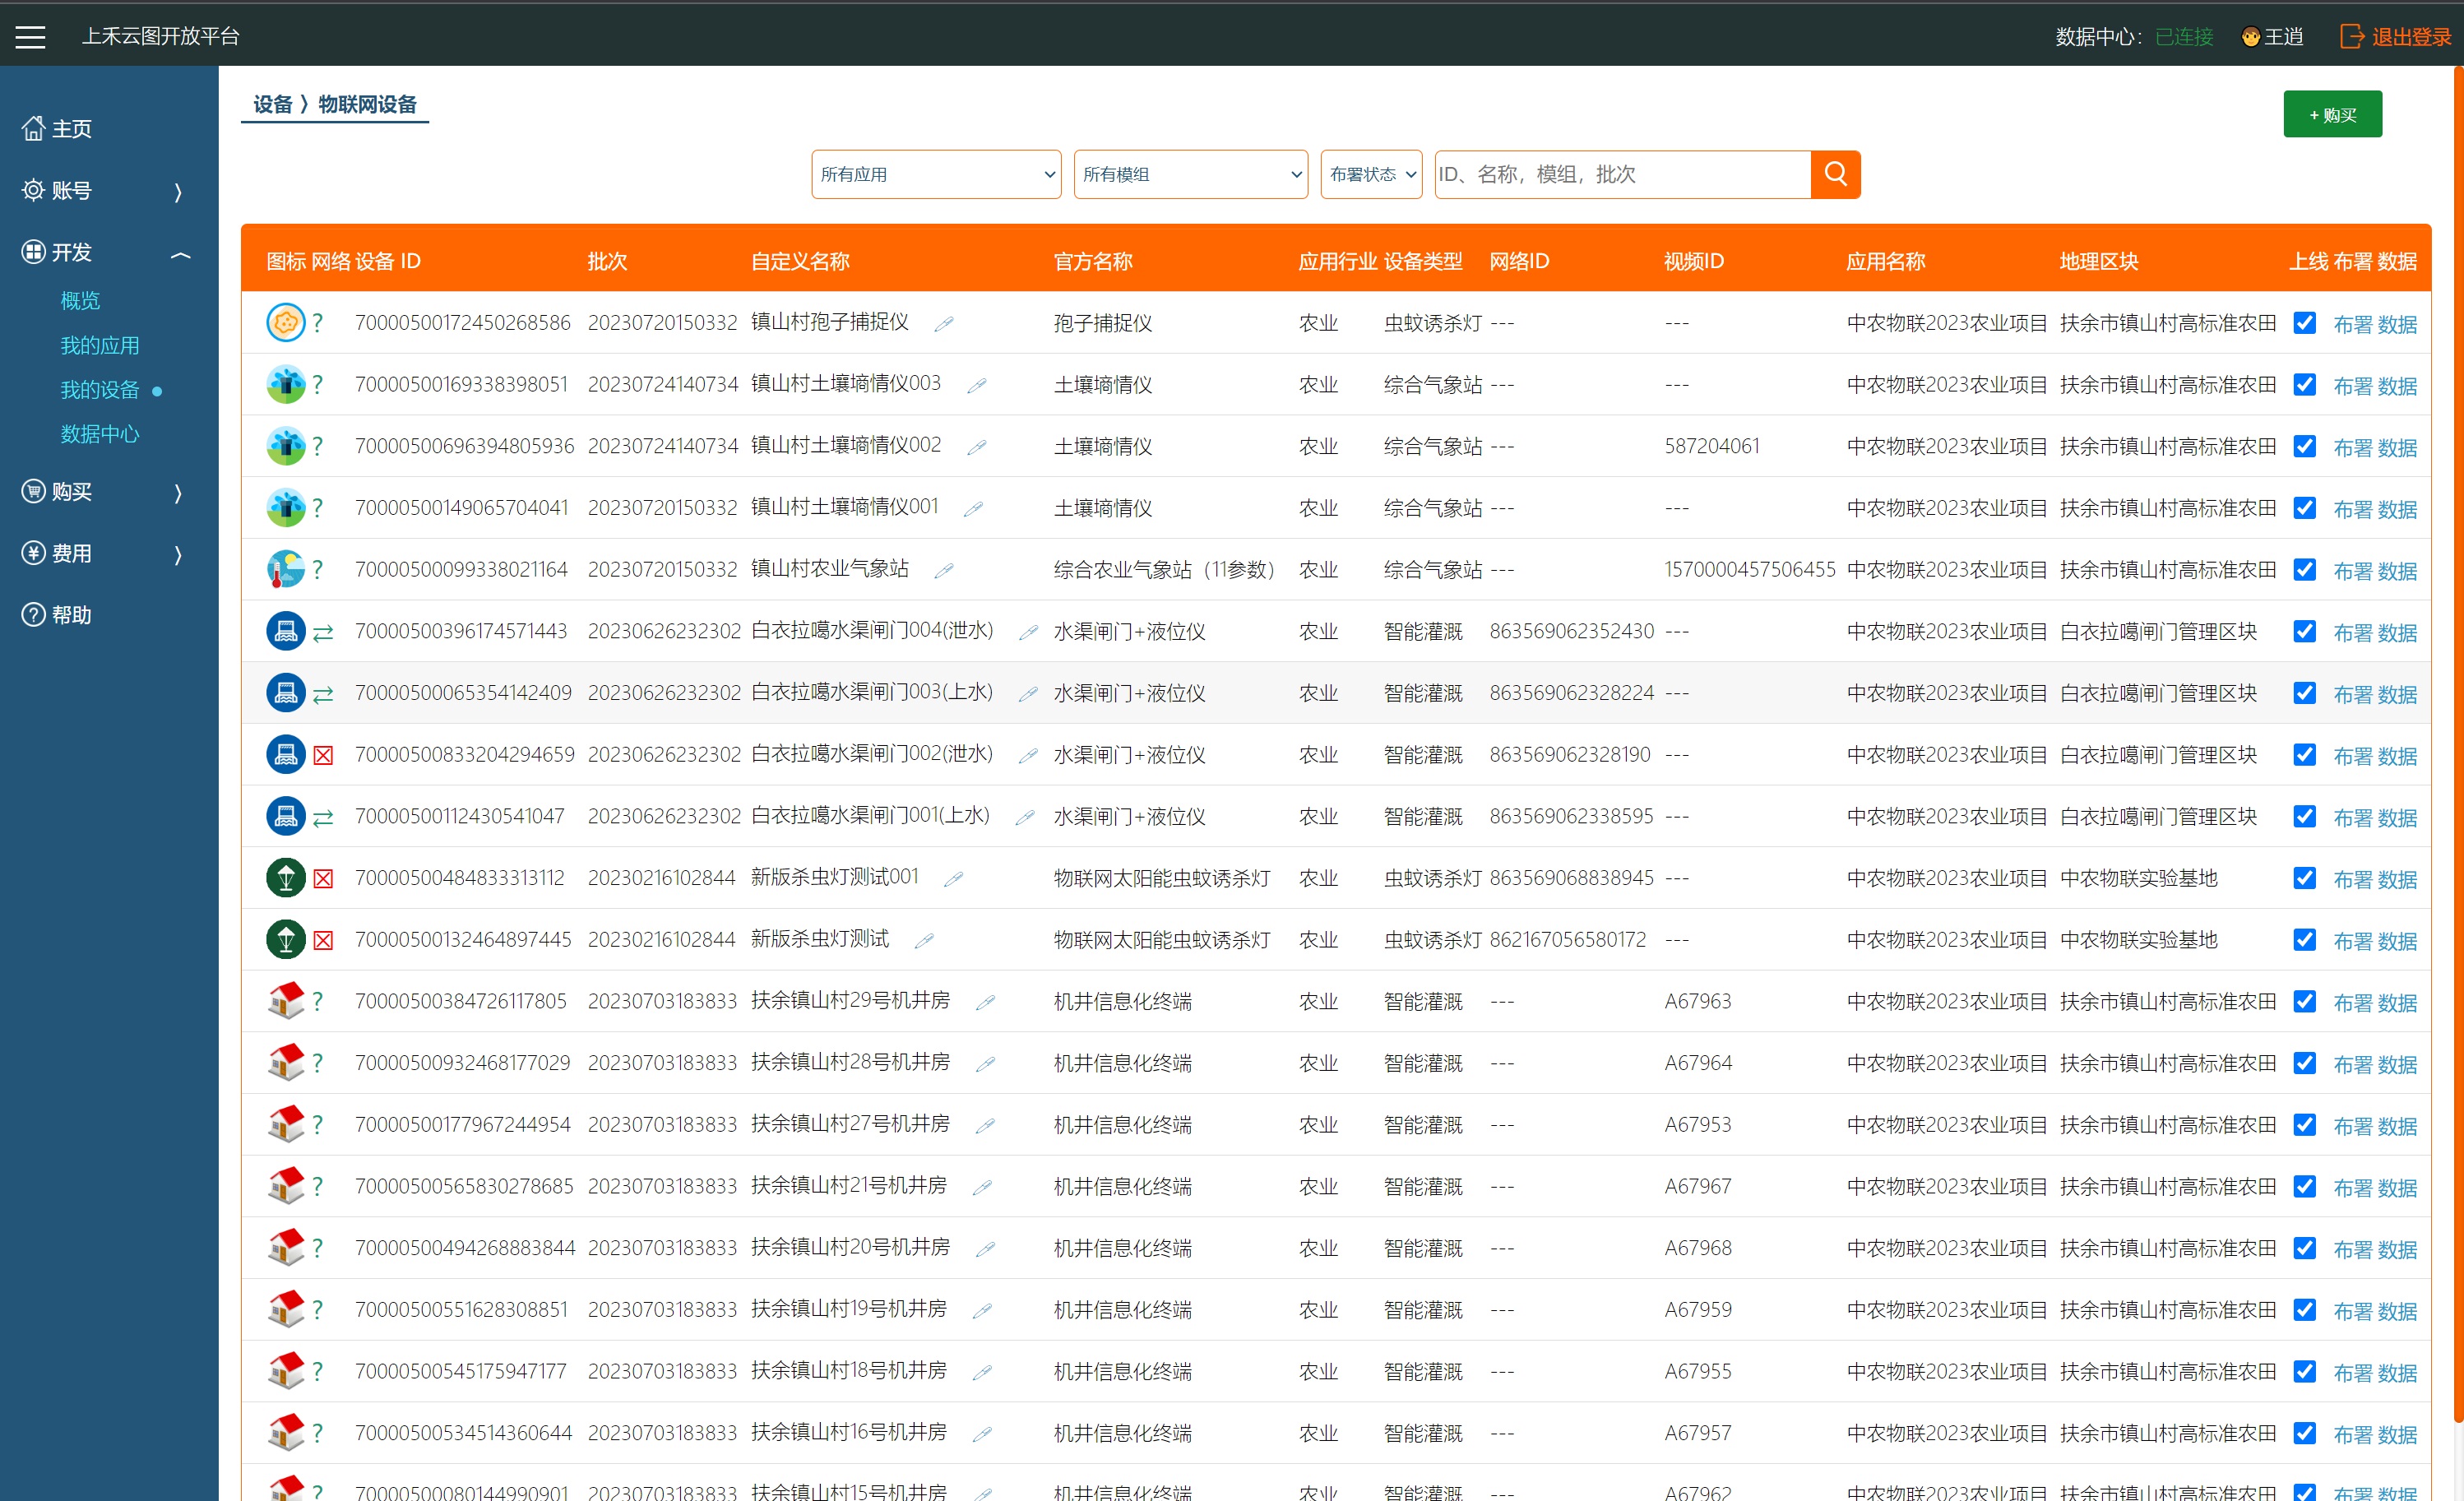Click 布署 link for 镇山村孢子捕捉仪

pos(2352,324)
